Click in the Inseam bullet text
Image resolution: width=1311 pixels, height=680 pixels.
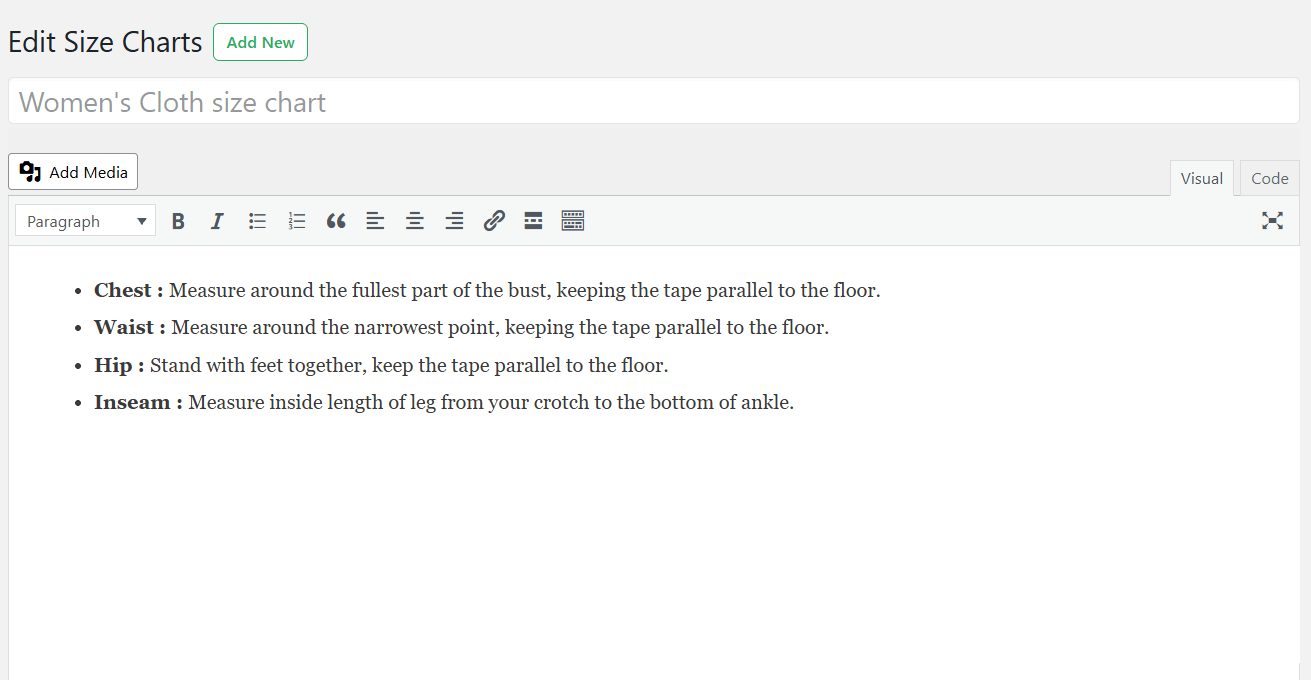(490, 403)
